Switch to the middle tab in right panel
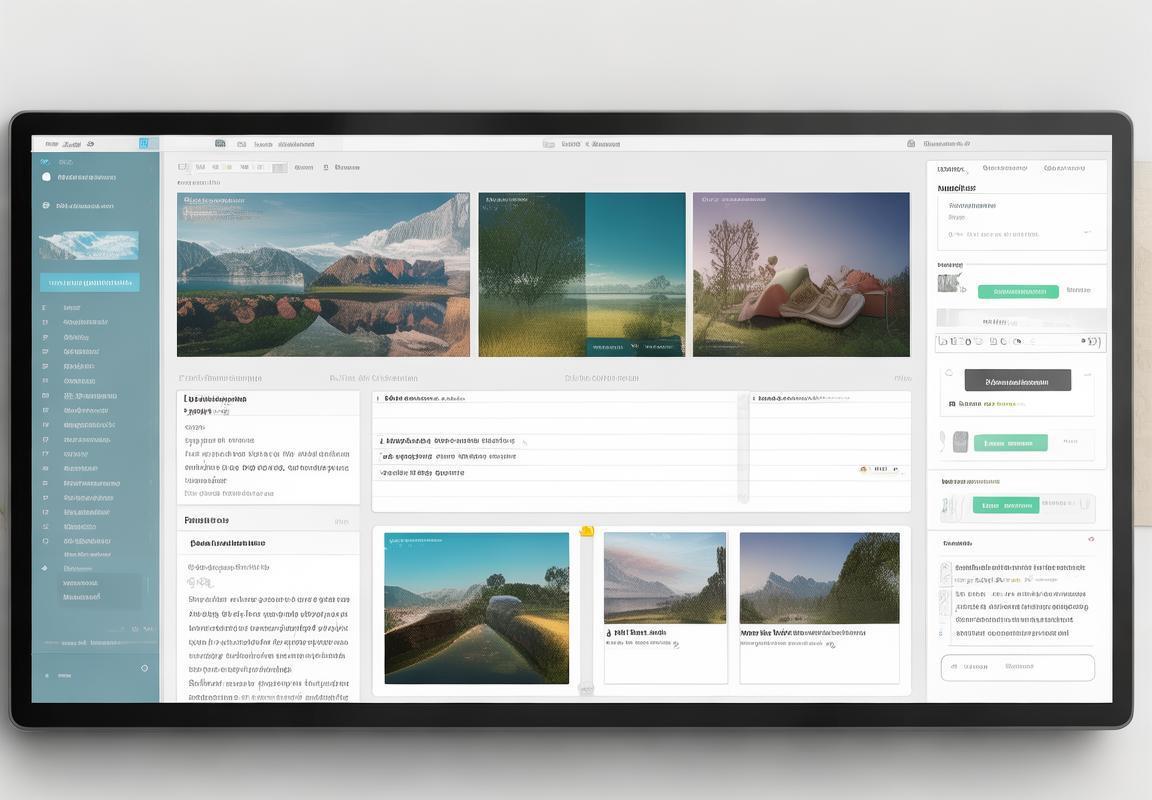 click(1005, 169)
